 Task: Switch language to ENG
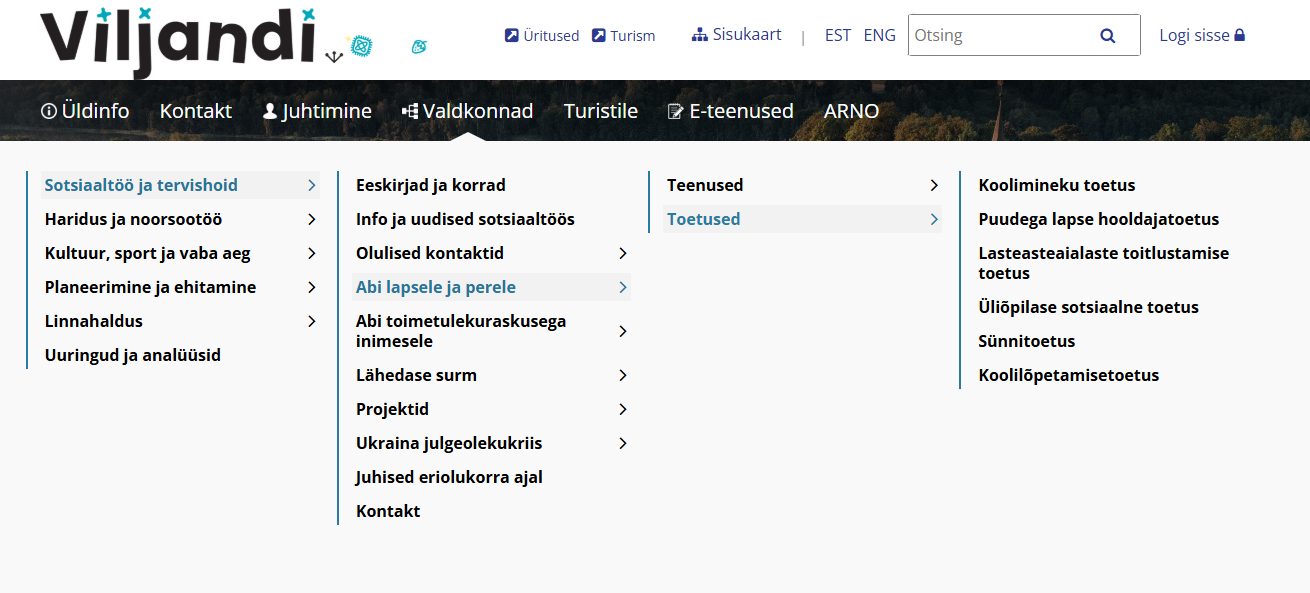click(x=879, y=35)
